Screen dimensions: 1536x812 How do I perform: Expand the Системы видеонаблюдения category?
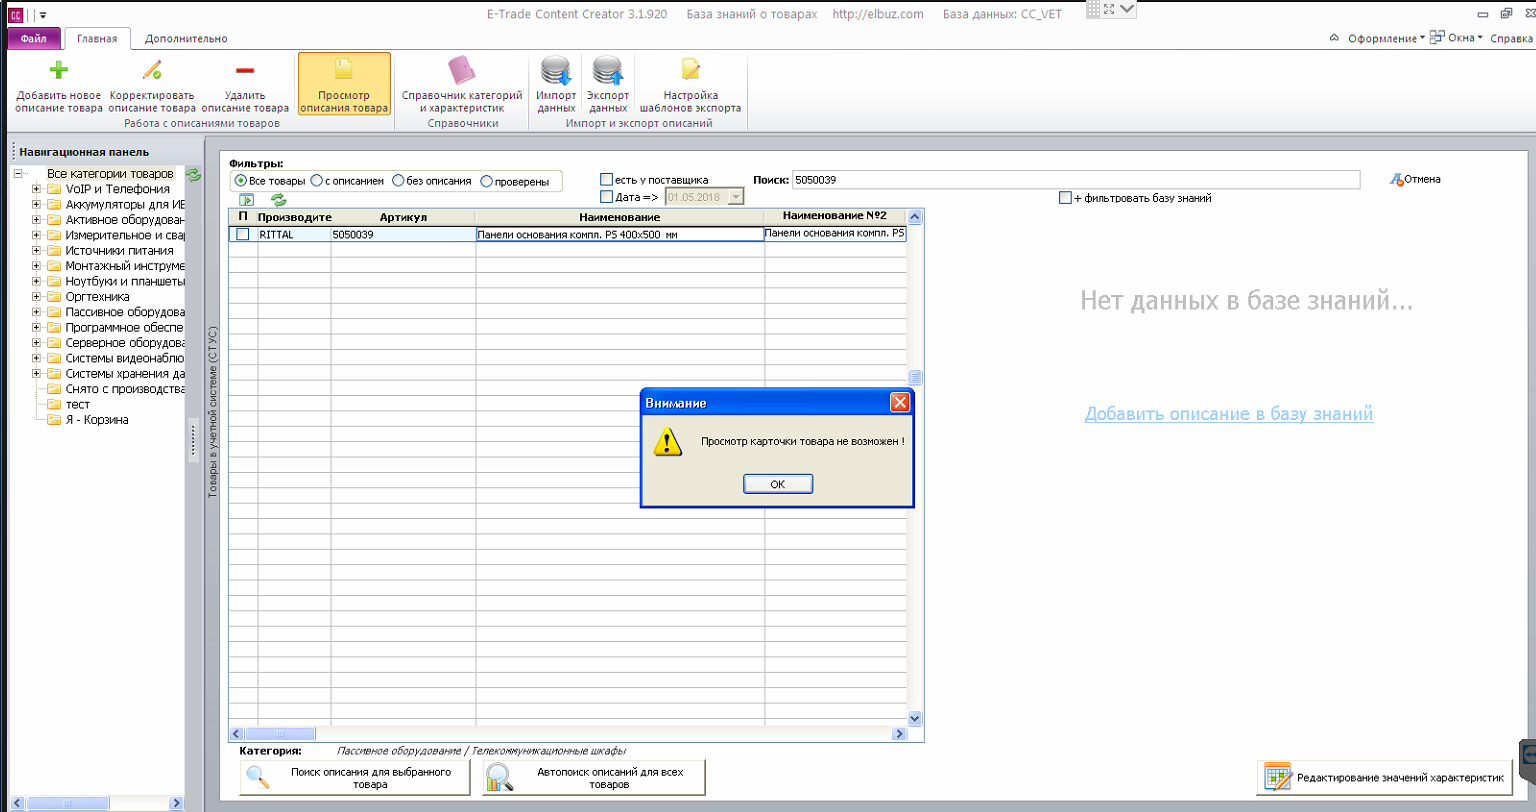tap(36, 358)
